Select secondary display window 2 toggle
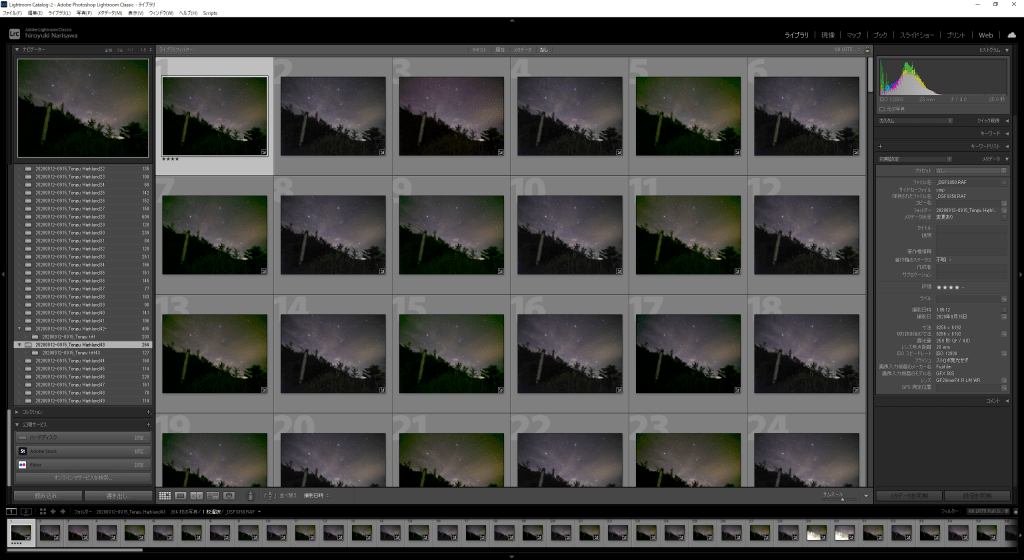Image resolution: width=1024 pixels, height=560 pixels. click(x=27, y=511)
